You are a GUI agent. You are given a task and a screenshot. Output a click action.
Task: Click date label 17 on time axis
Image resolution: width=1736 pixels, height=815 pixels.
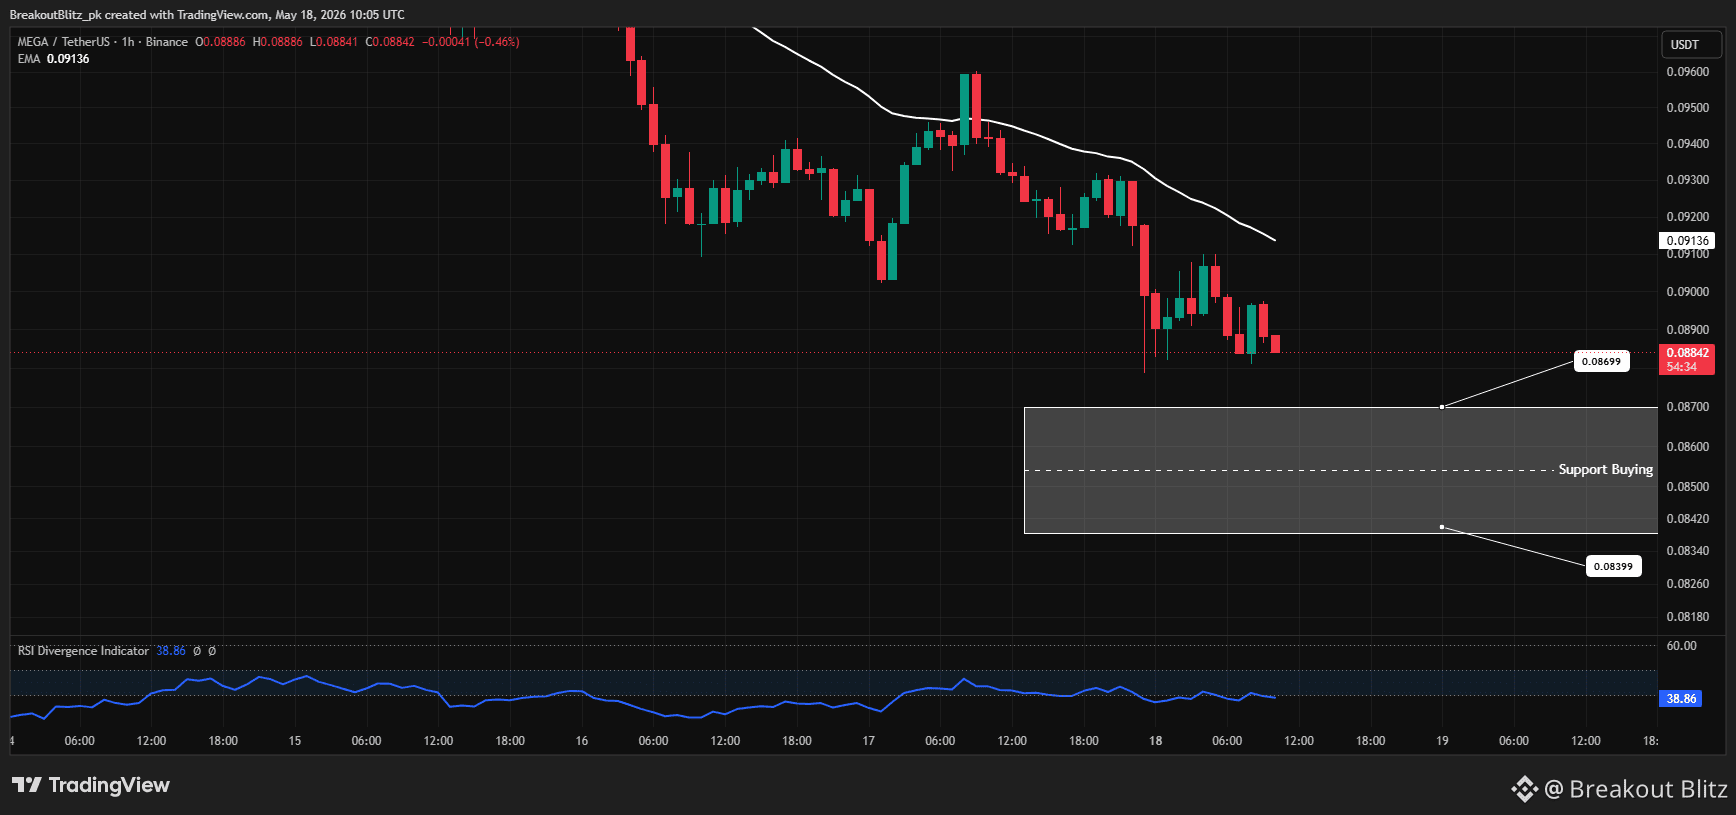pos(869,741)
